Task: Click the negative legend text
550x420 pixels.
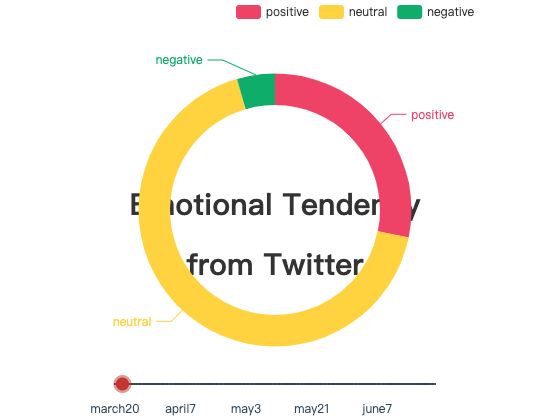Action: 450,12
